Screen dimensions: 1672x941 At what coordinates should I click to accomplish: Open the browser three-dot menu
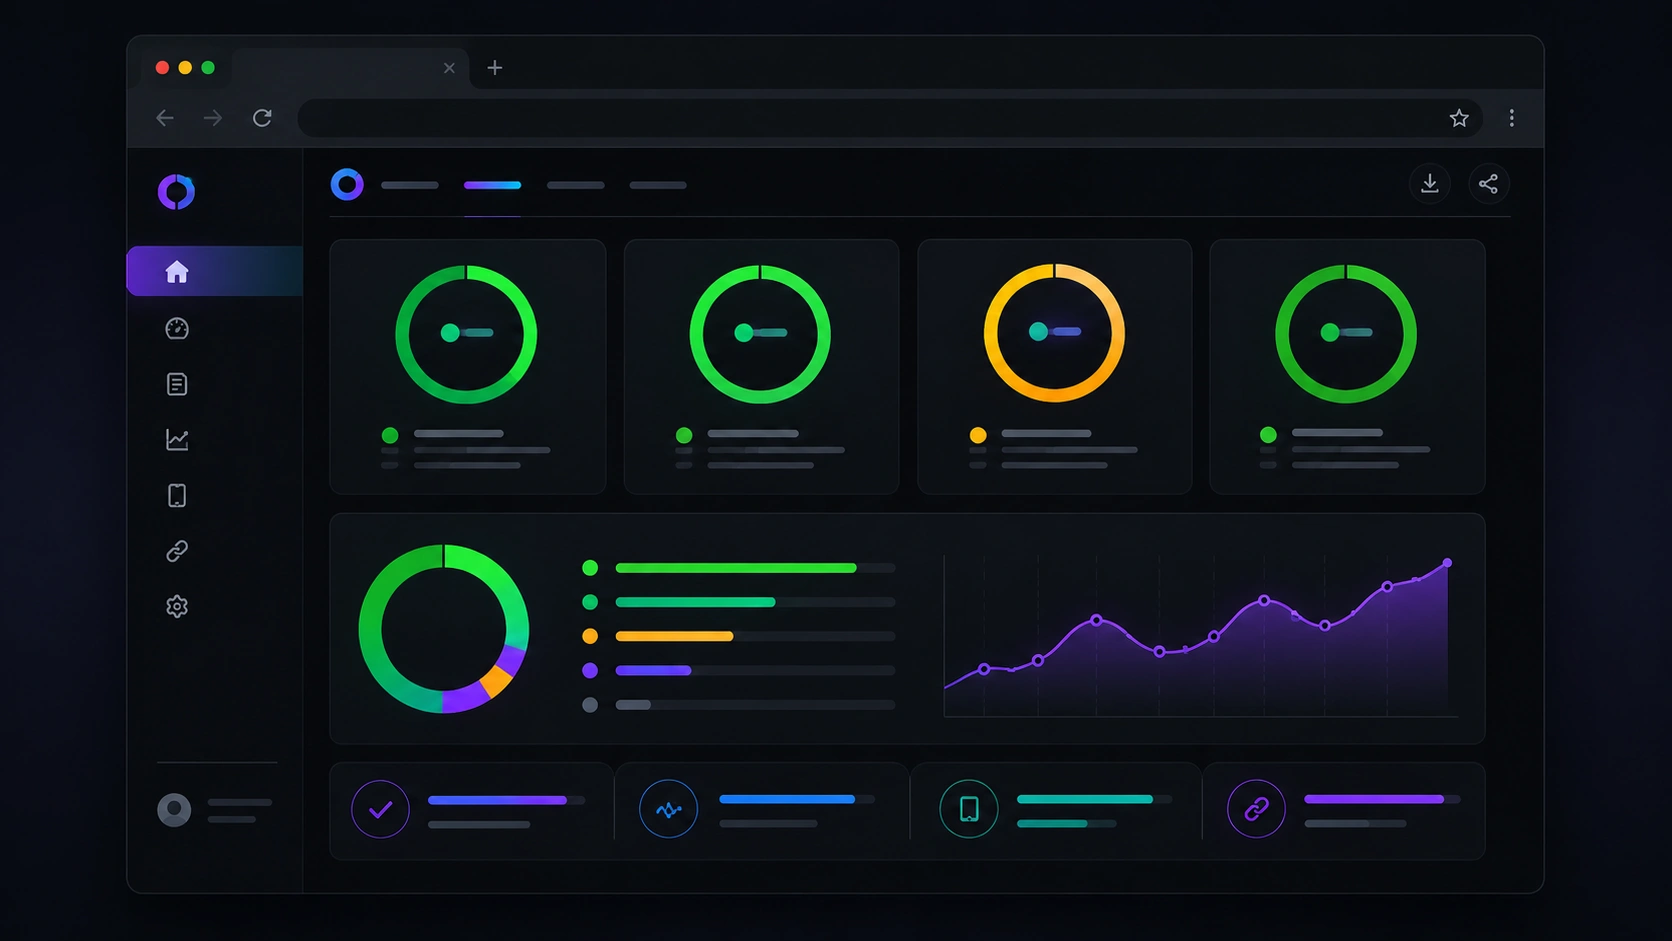pos(1511,118)
